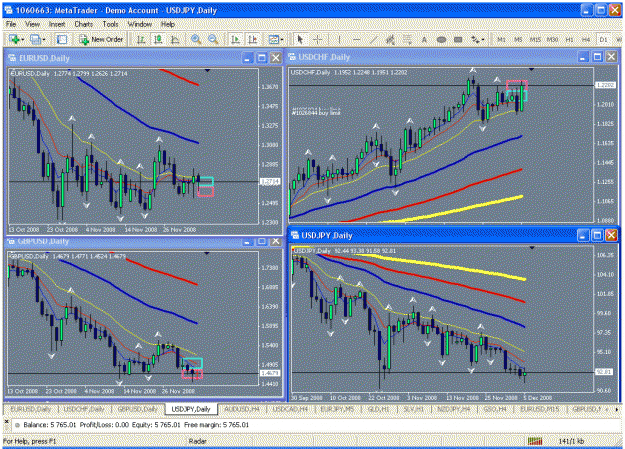The height and width of the screenshot is (449, 625).
Task: Switch timeframe to H4
Action: coord(586,39)
